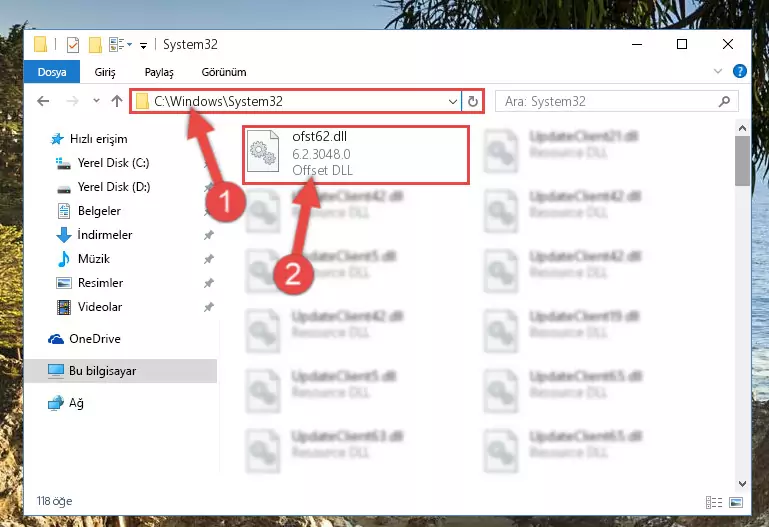This screenshot has width=769, height=527.
Task: Select the Görünüm ribbon tab
Action: 224,72
